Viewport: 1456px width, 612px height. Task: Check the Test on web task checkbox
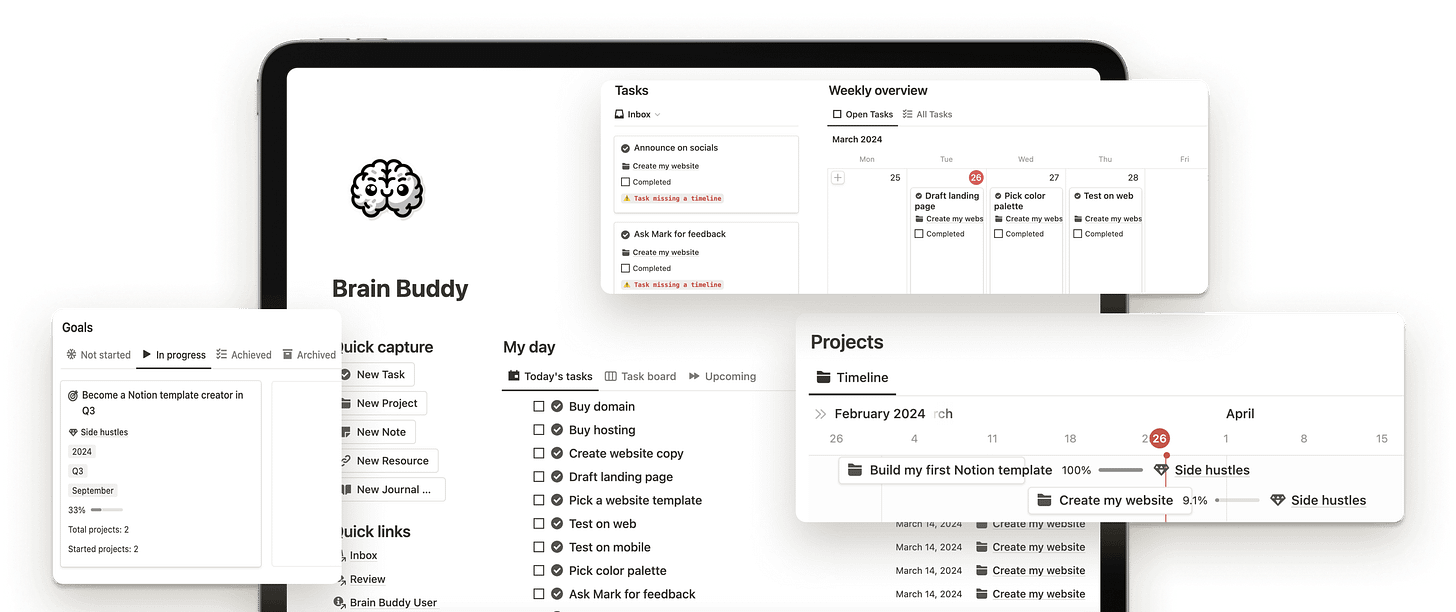pos(539,524)
